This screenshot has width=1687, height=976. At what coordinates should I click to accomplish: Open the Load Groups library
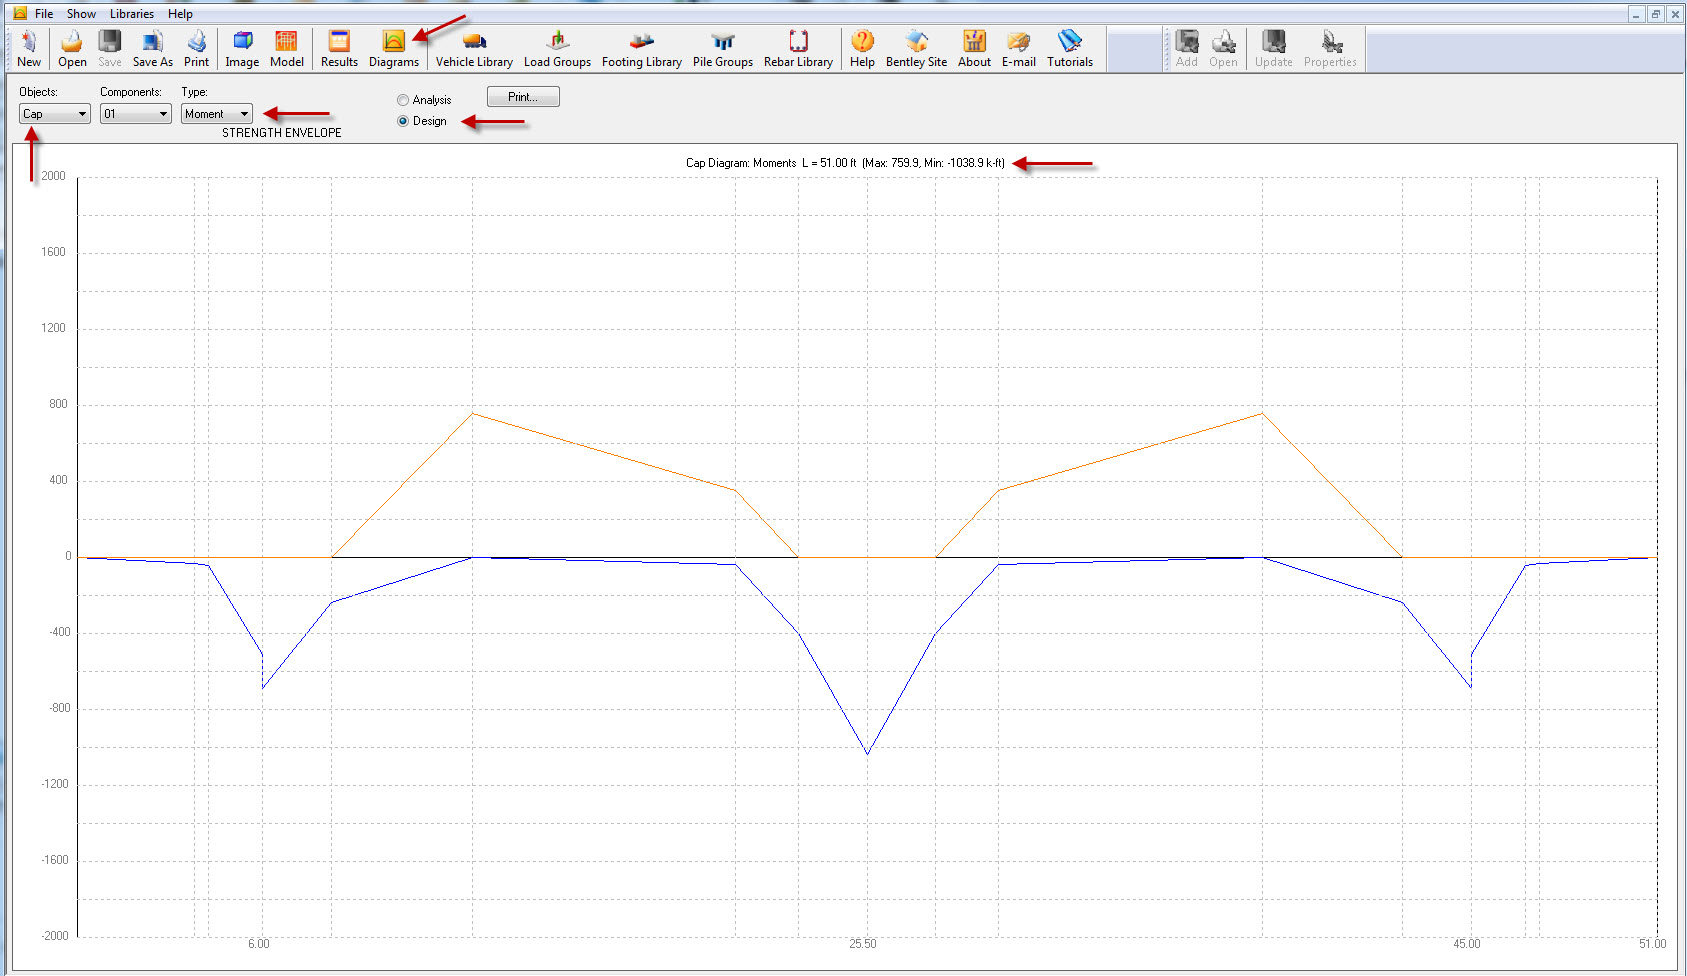pos(557,48)
